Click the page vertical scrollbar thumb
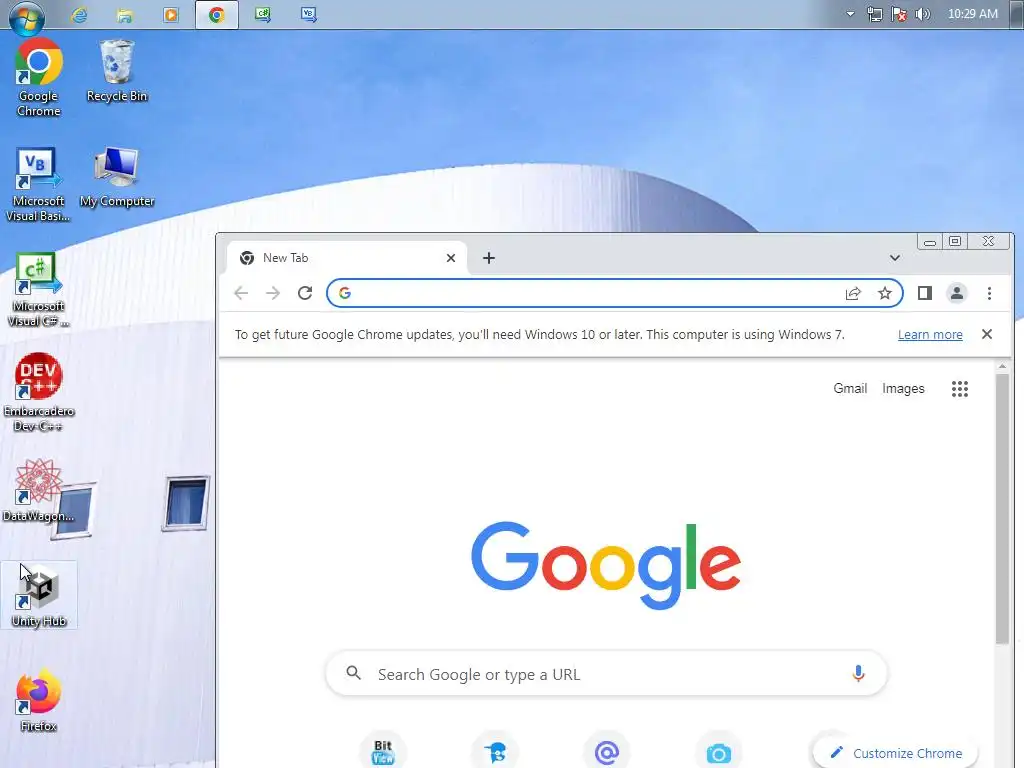 1002,509
